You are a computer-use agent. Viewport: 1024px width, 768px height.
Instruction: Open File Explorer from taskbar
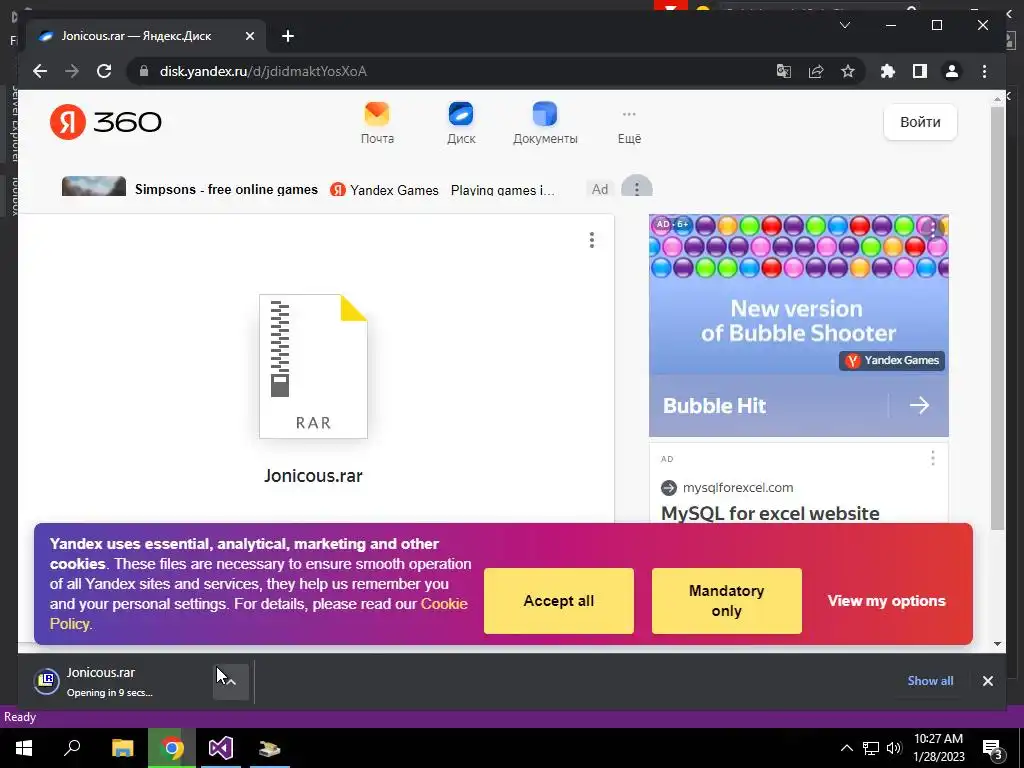122,748
